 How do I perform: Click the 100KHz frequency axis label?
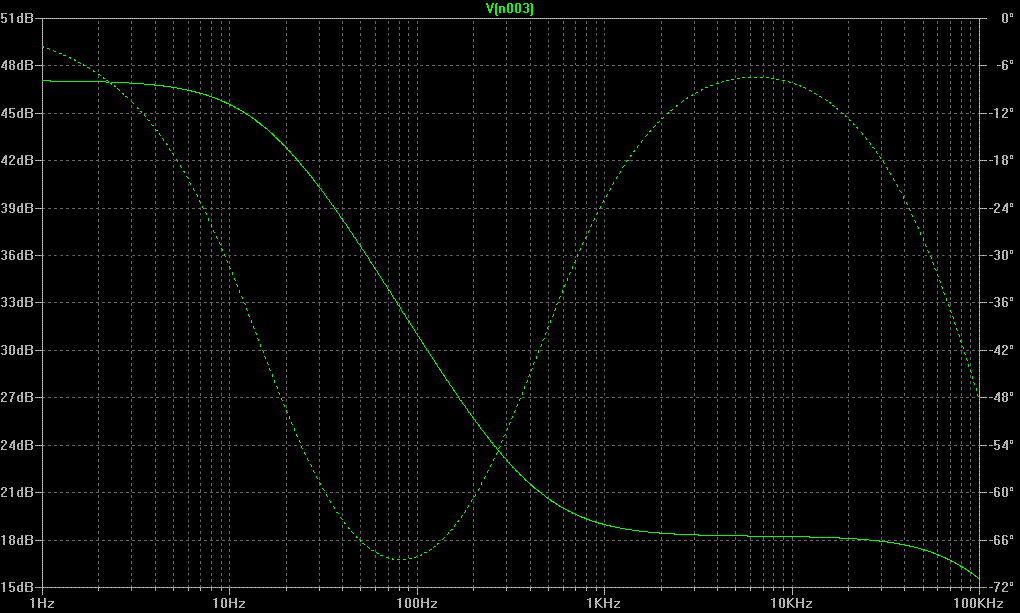click(x=978, y=604)
